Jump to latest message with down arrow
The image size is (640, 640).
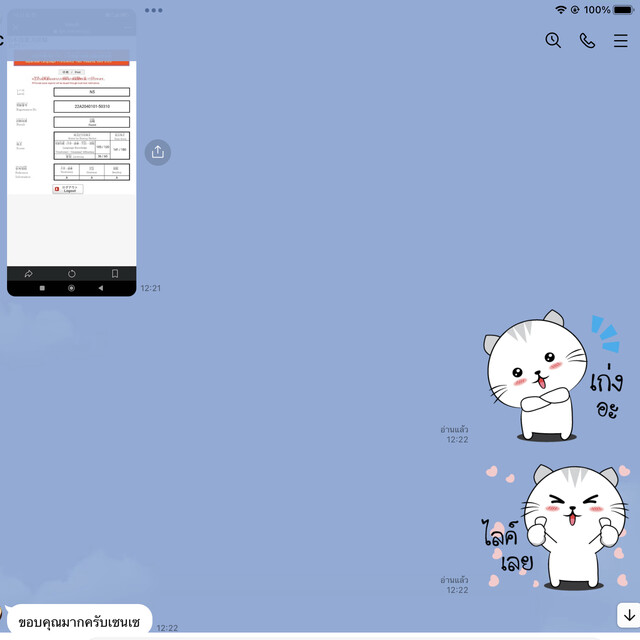(x=628, y=614)
